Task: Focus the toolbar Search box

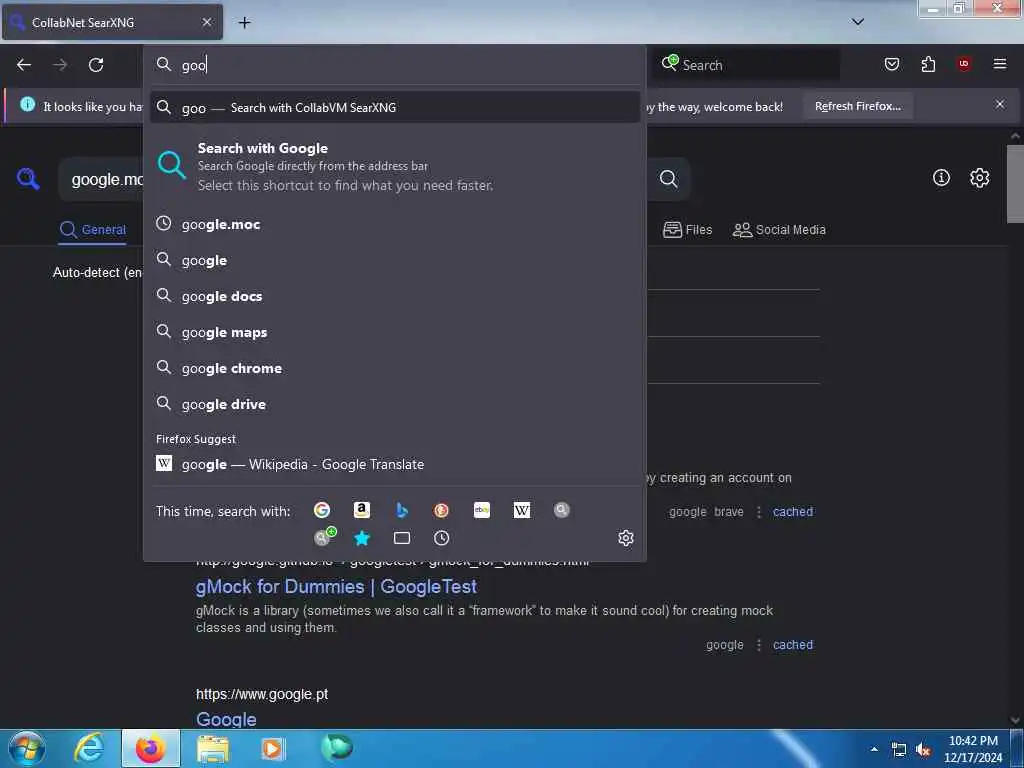Action: pos(744,65)
